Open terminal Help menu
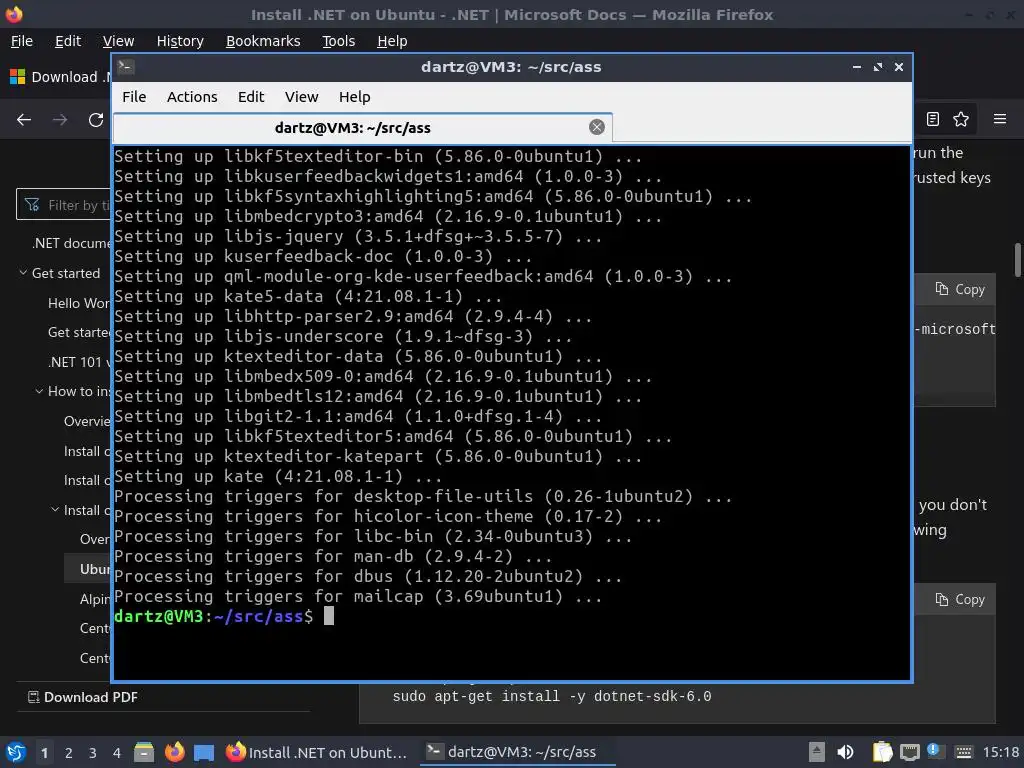 click(x=355, y=97)
